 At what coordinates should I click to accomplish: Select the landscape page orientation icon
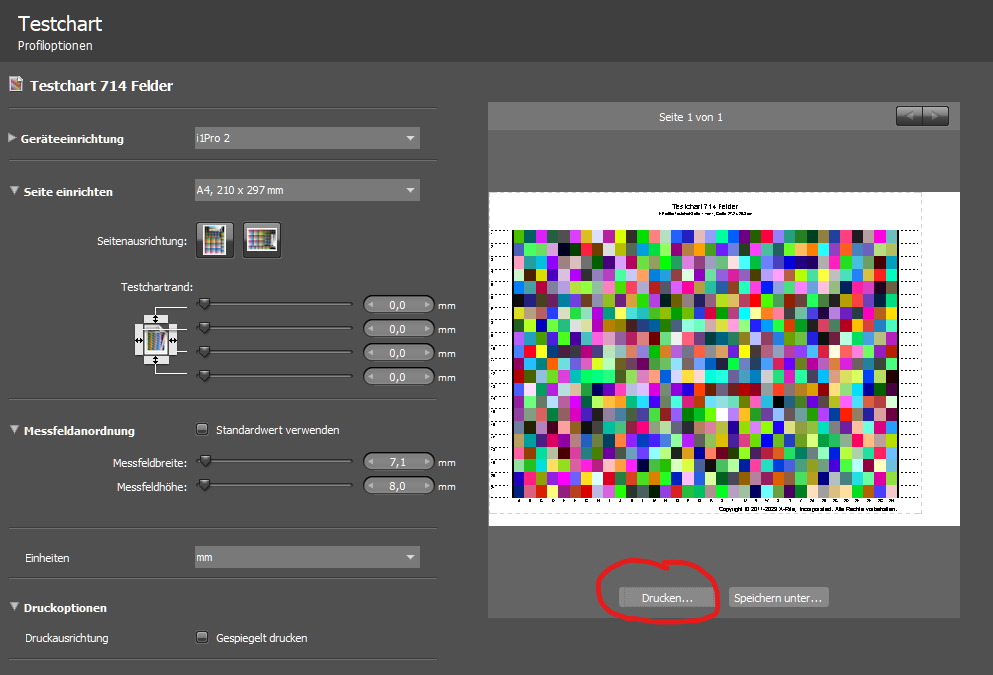[261, 240]
